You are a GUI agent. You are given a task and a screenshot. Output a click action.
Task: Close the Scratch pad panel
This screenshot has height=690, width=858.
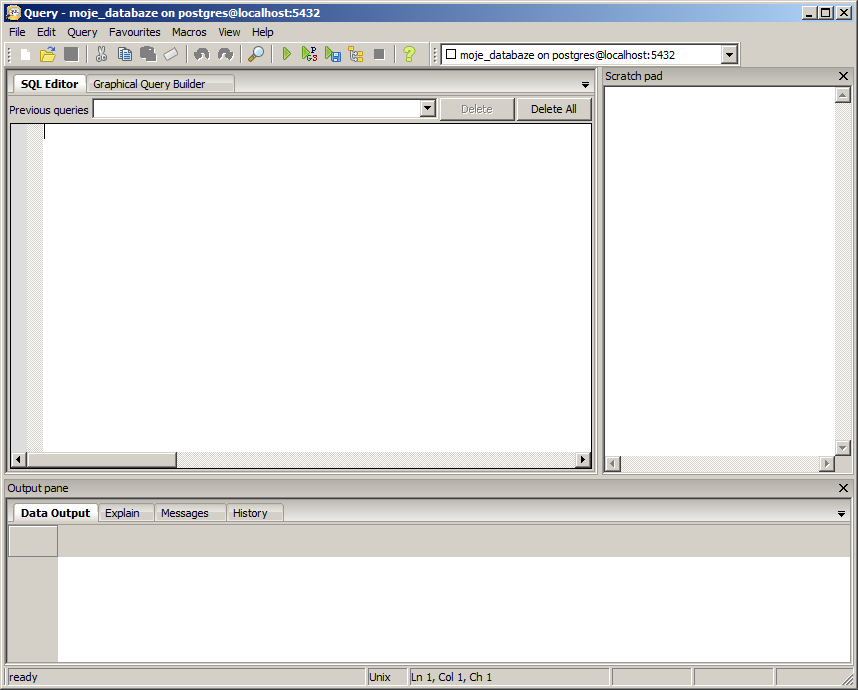point(843,76)
